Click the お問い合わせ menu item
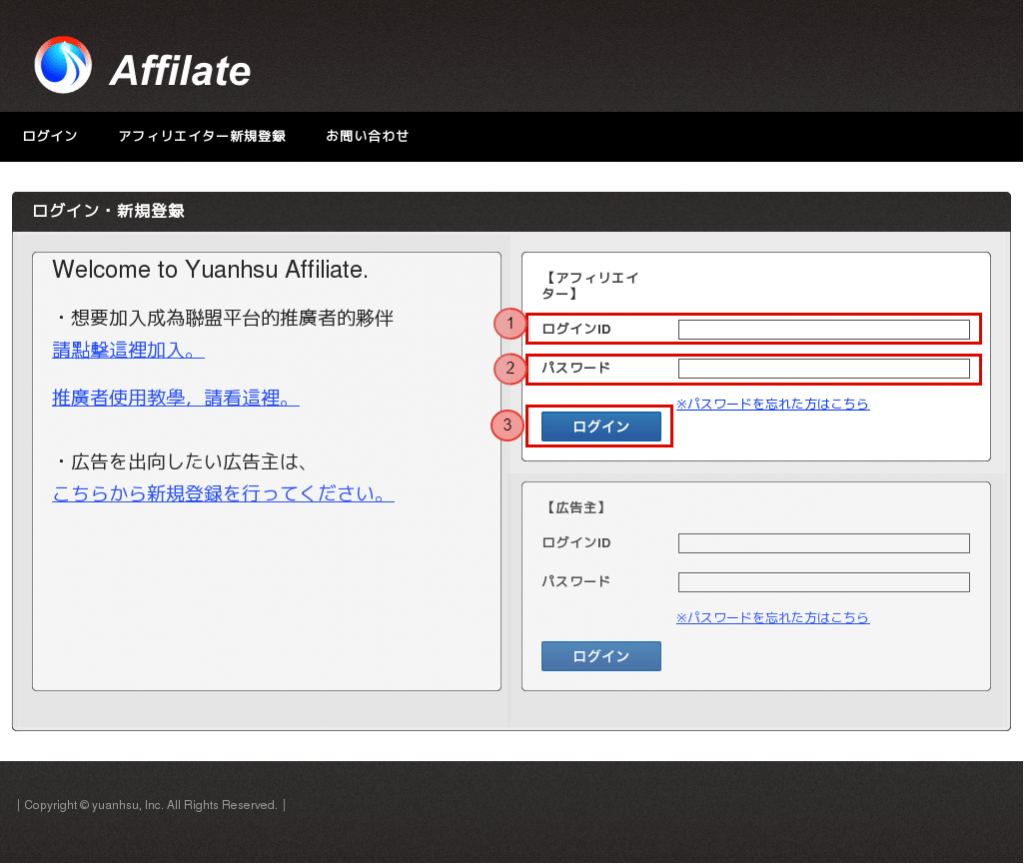 [367, 136]
